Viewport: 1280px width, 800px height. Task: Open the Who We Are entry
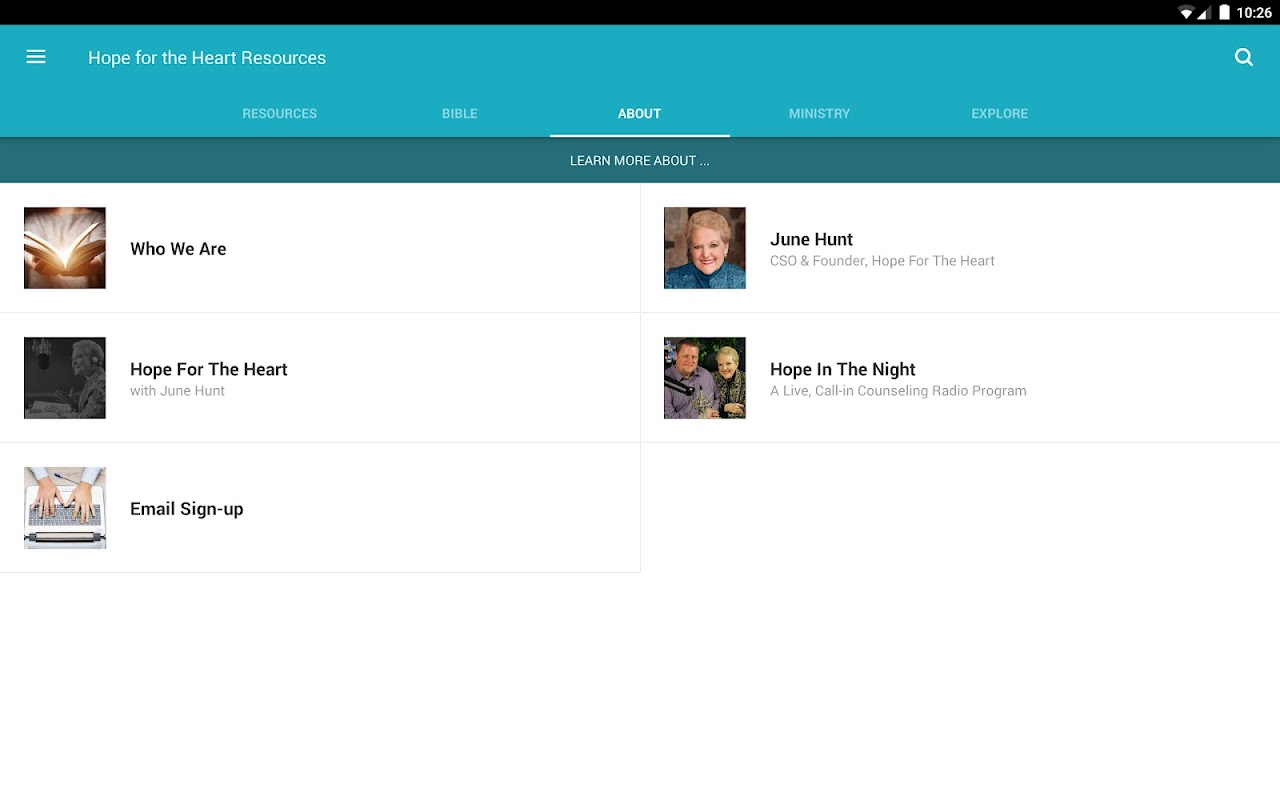320,248
